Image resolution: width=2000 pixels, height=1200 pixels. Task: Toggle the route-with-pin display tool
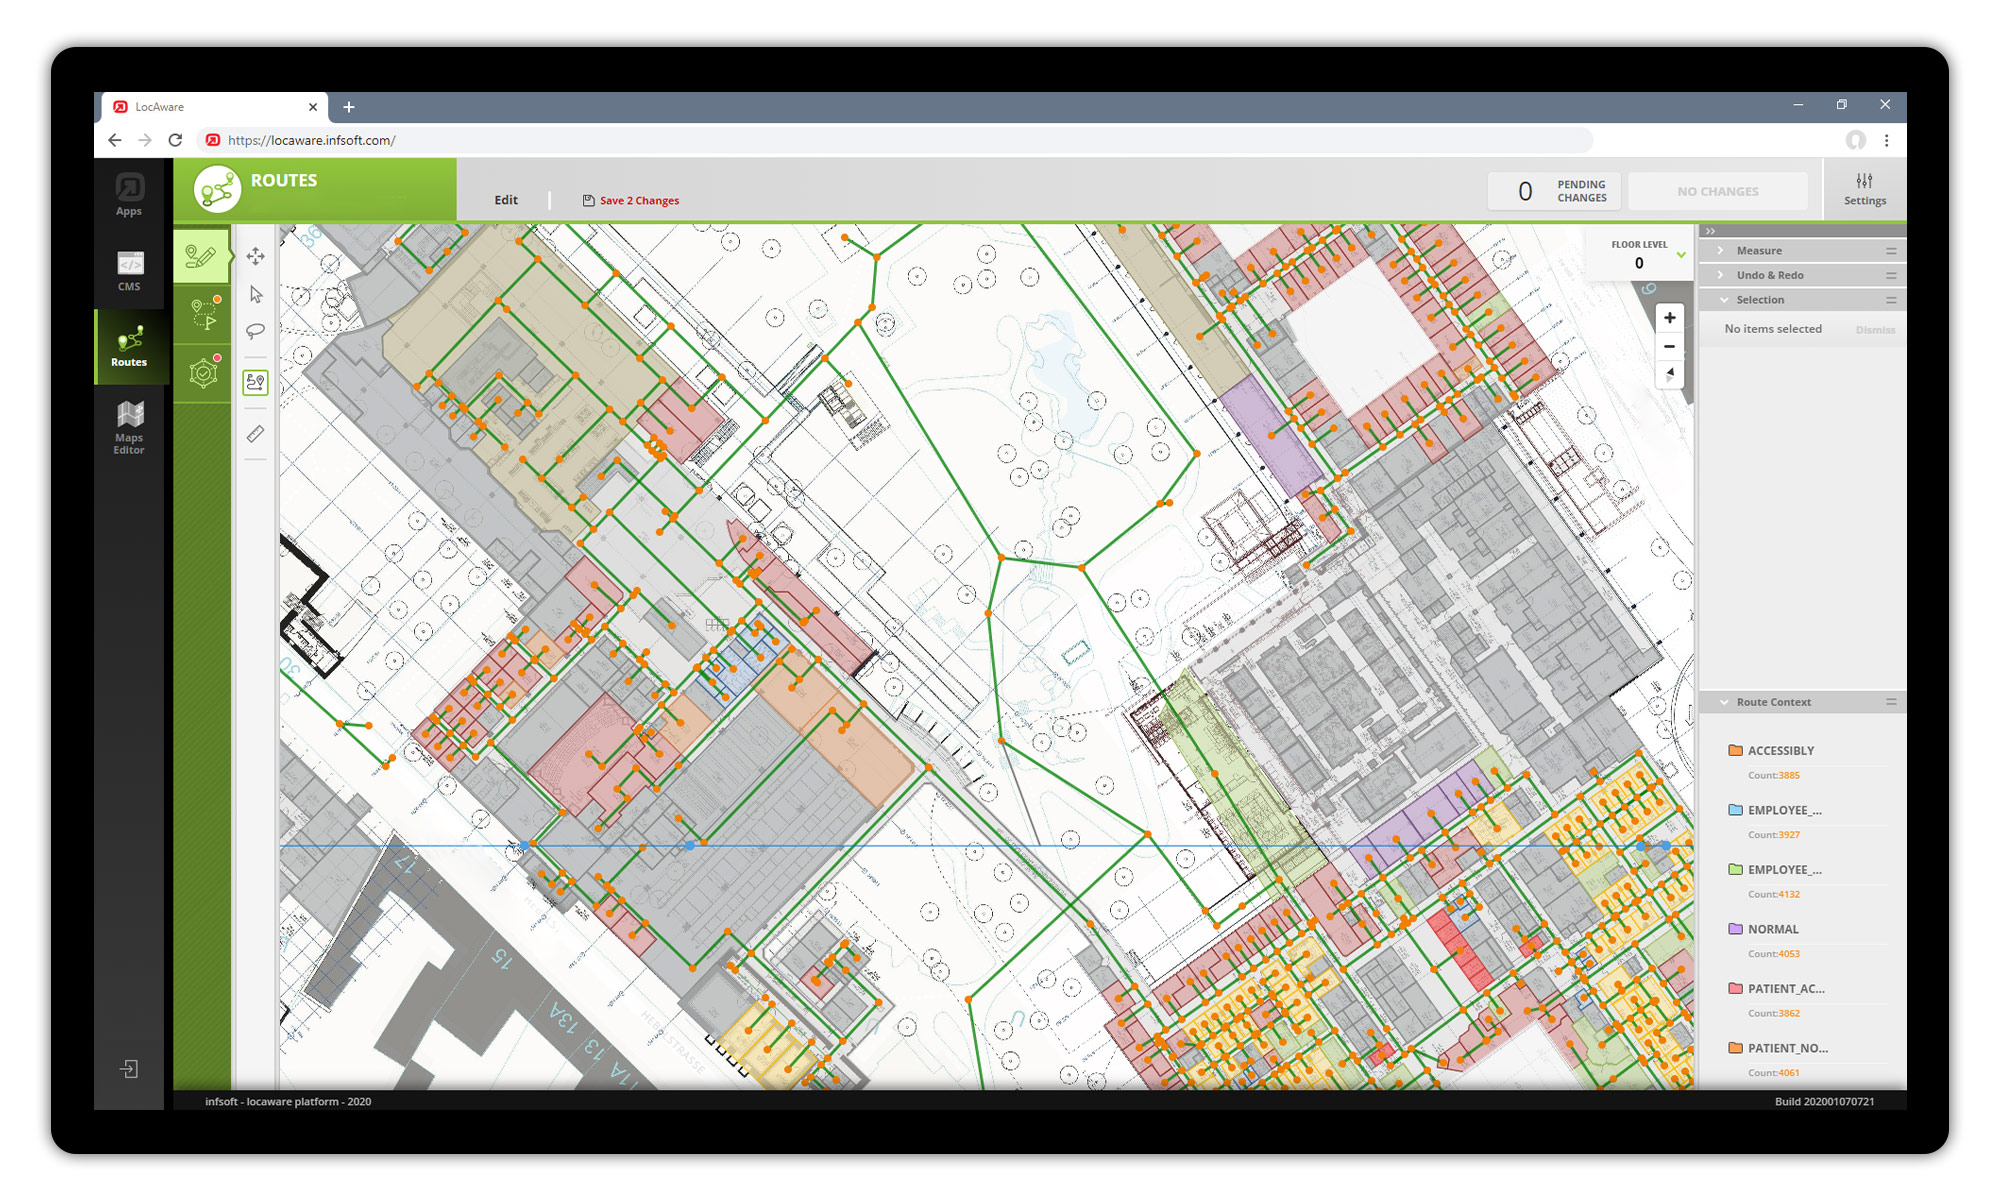click(x=256, y=383)
